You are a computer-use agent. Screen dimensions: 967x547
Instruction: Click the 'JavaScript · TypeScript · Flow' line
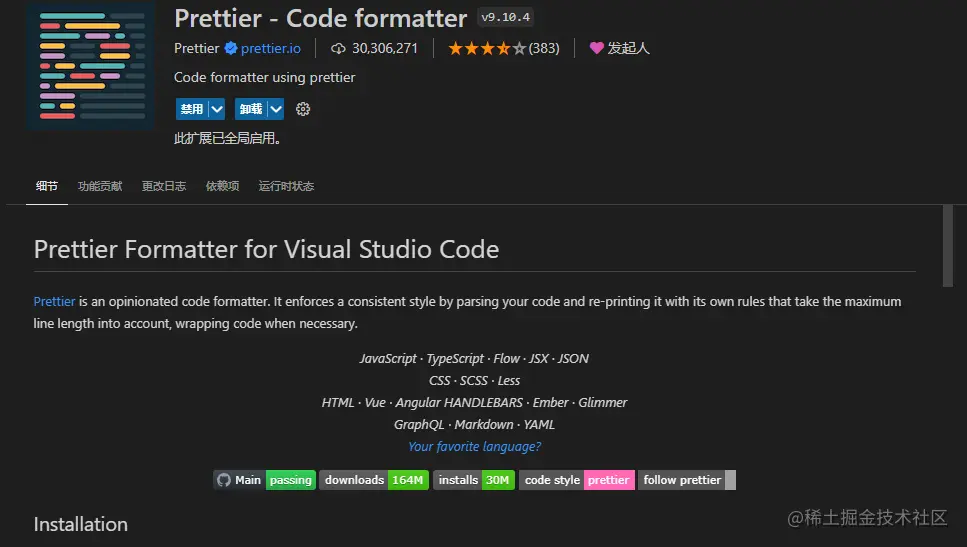(x=474, y=358)
